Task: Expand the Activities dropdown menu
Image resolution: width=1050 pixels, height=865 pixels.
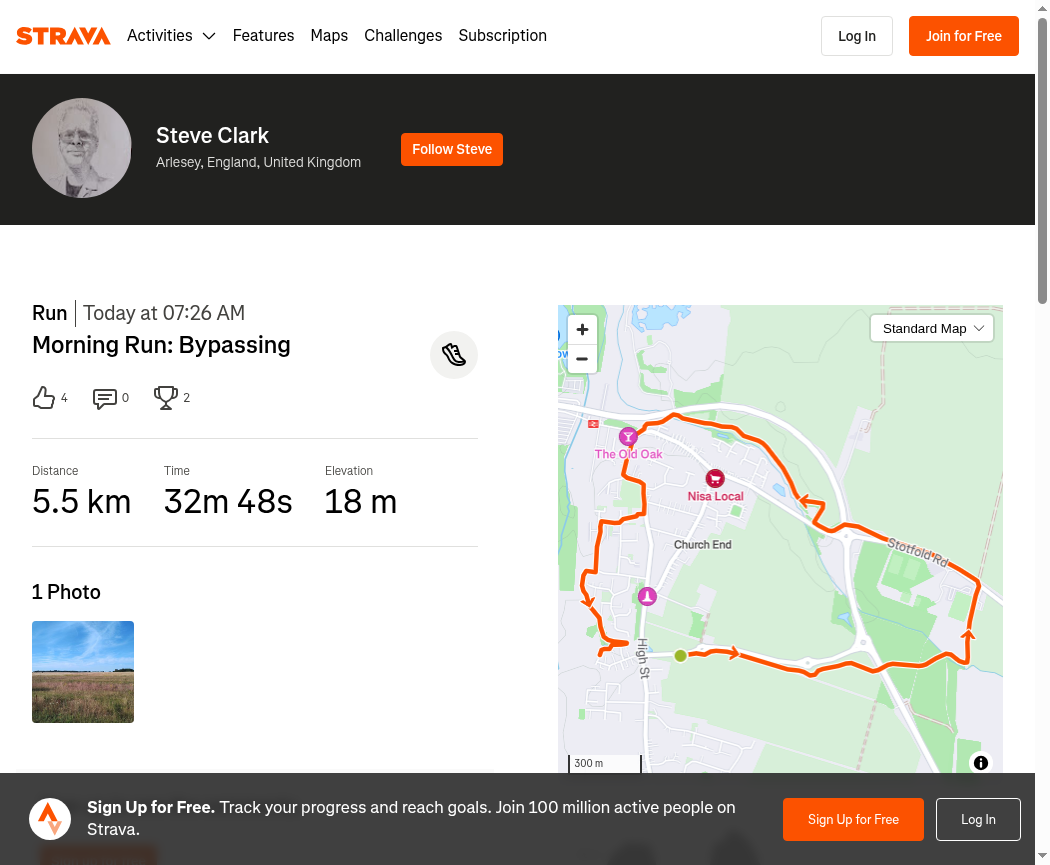Action: 171,36
